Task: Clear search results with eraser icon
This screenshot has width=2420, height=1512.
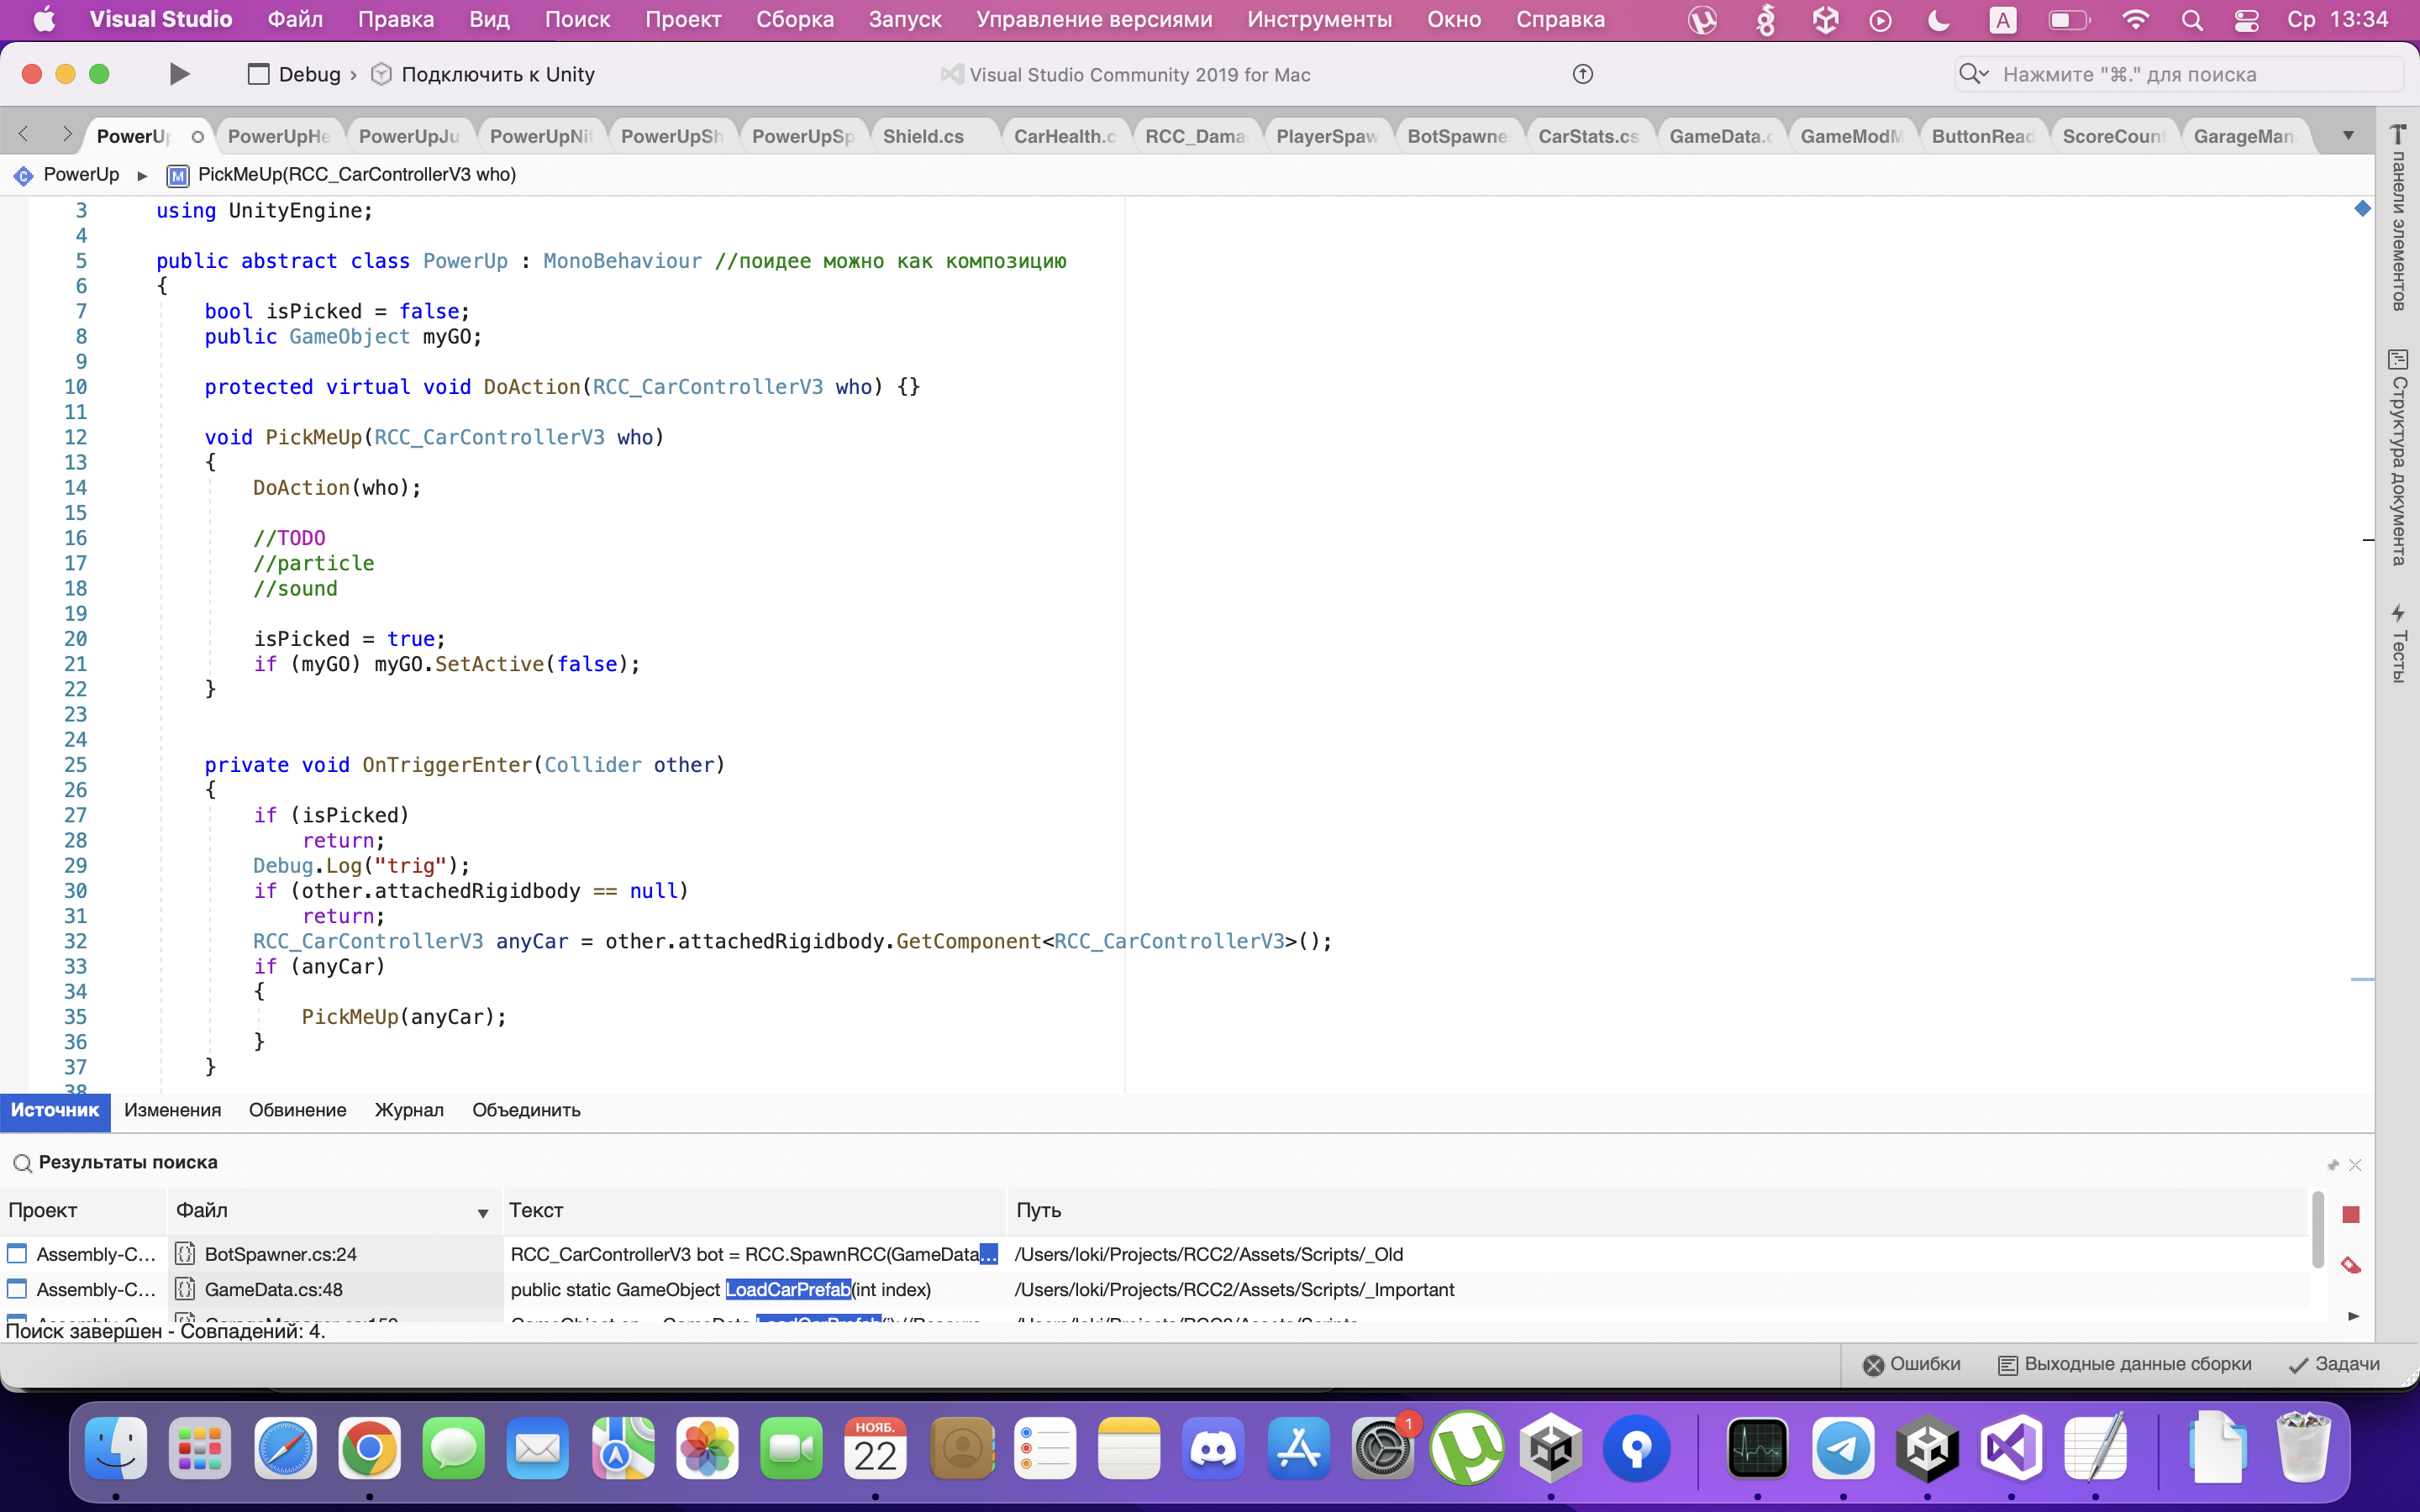Action: (2351, 1266)
